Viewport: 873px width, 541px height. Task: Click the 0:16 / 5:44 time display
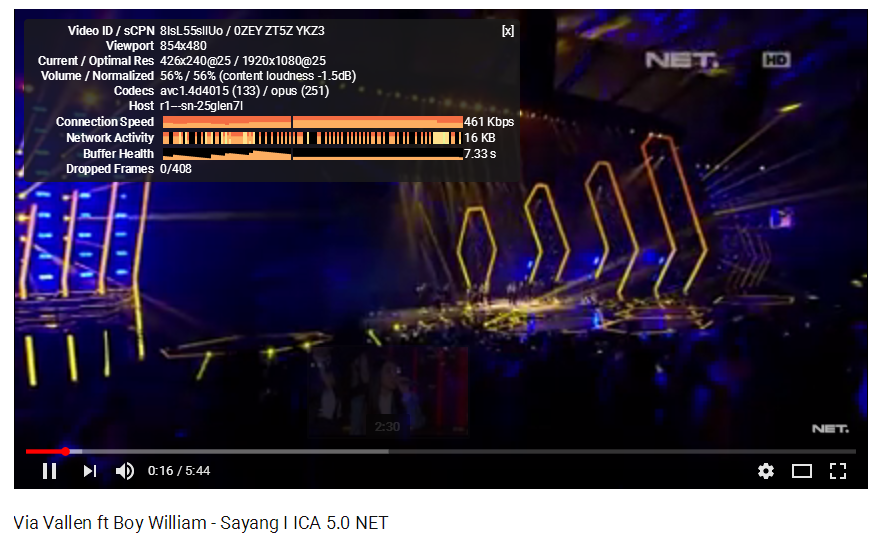[179, 471]
